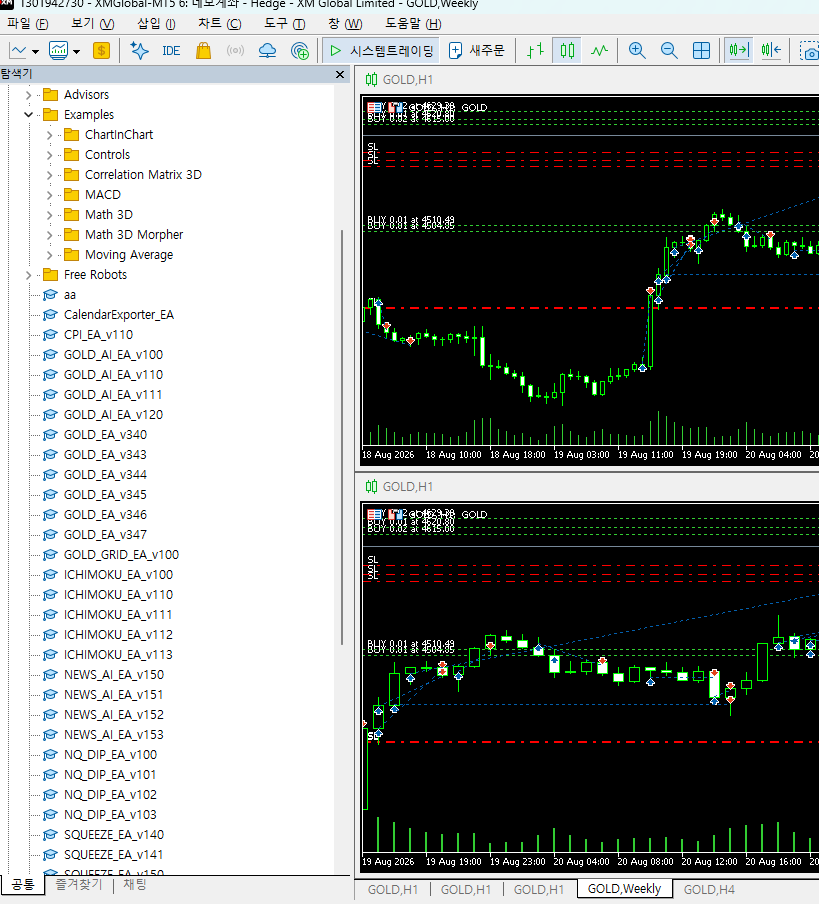Open dropdown arrow next to line chart icon

point(35,51)
